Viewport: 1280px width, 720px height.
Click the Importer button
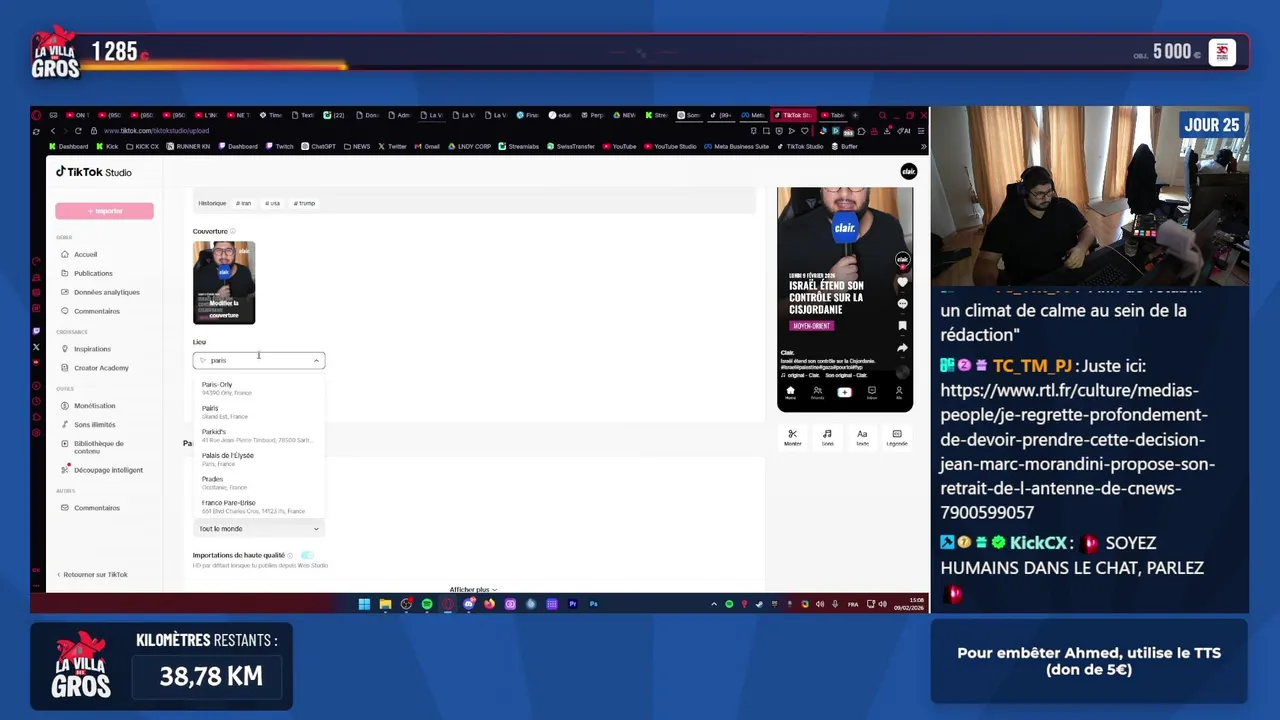point(104,211)
